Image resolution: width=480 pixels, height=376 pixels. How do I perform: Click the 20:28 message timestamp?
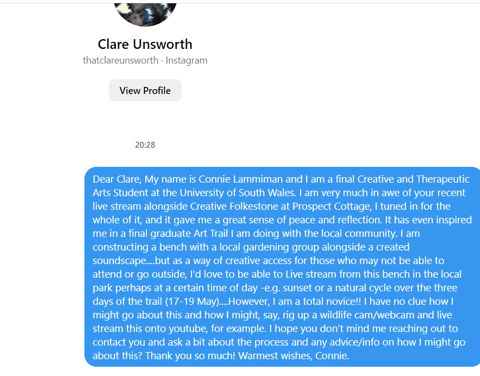[x=145, y=145]
